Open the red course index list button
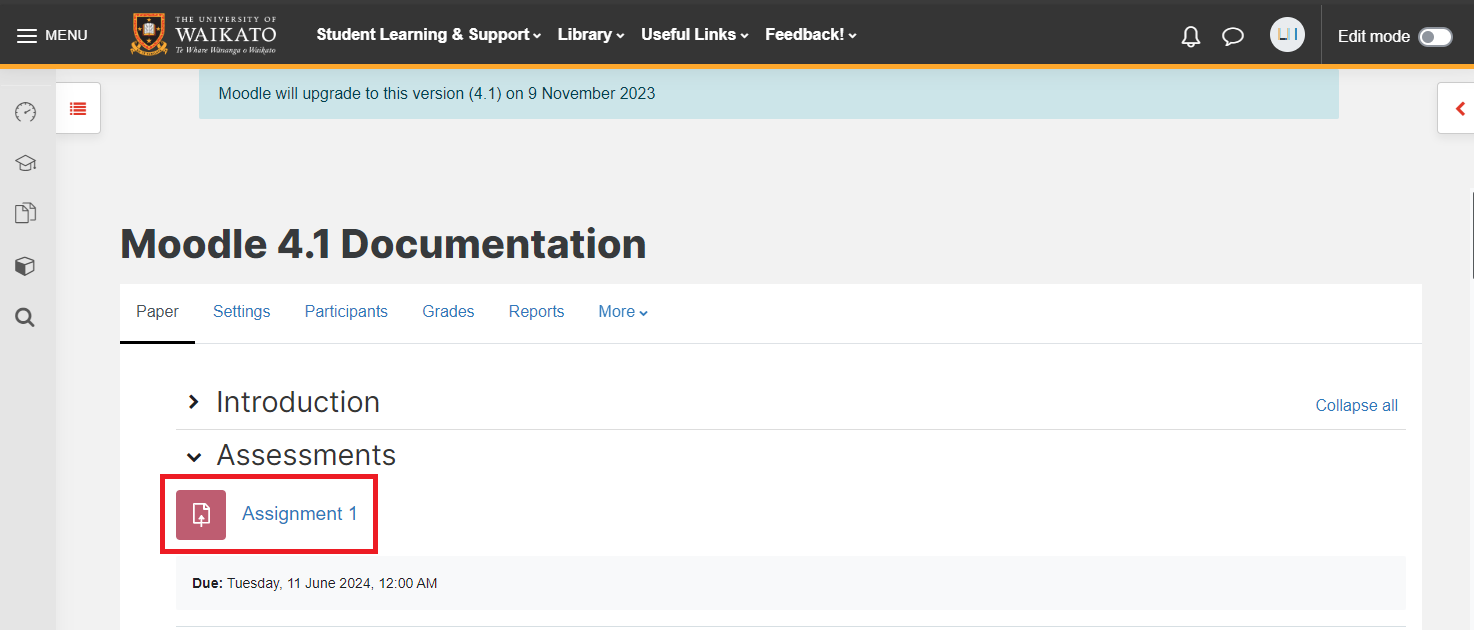 click(x=78, y=108)
